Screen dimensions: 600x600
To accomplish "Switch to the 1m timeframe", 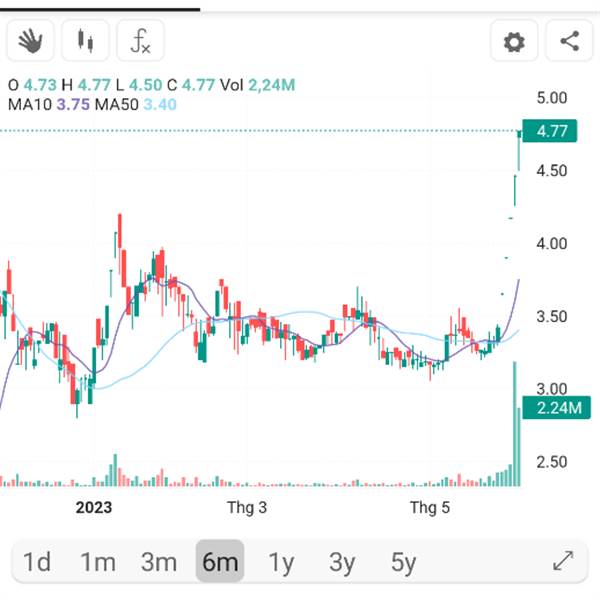I will (98, 562).
